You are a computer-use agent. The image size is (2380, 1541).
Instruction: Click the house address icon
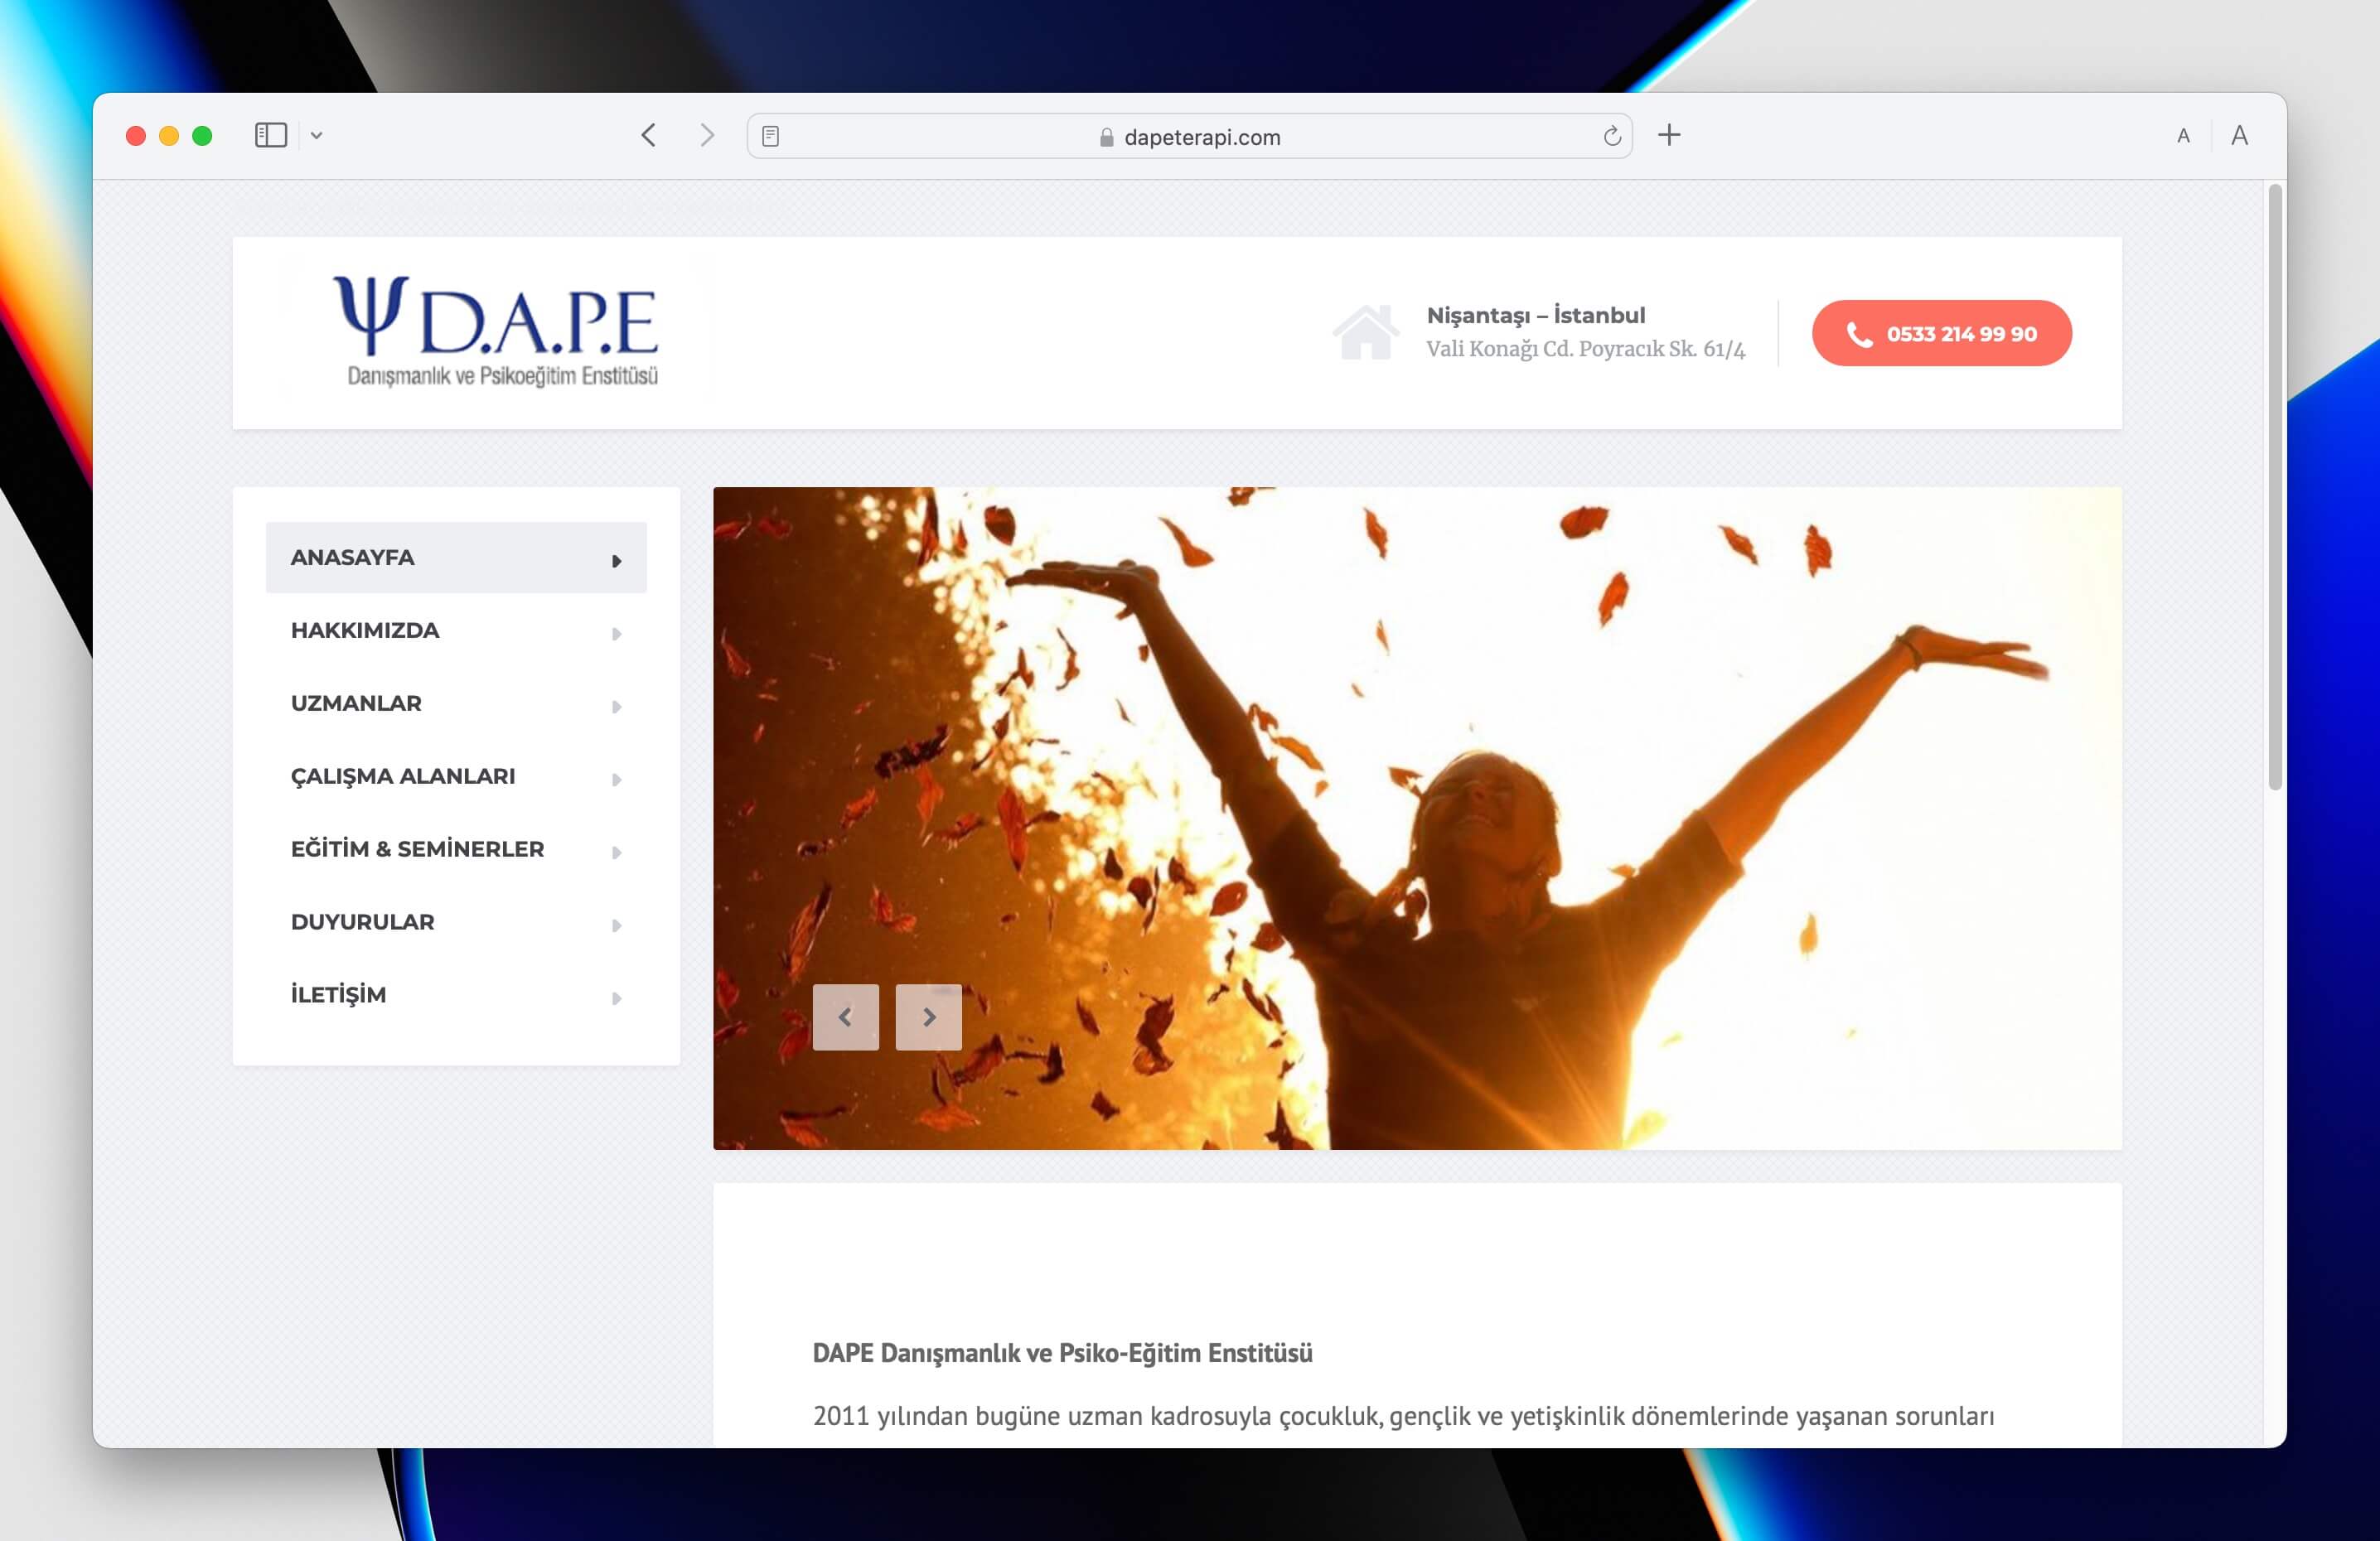(x=1365, y=332)
